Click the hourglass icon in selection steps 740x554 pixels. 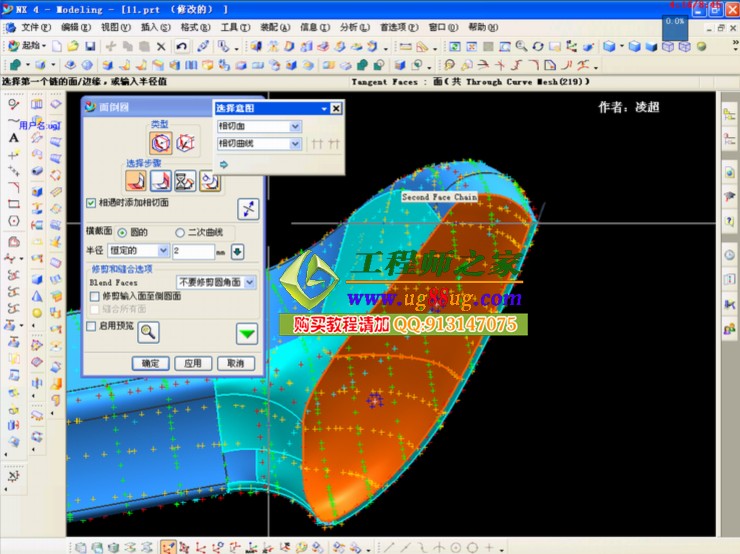click(x=184, y=181)
